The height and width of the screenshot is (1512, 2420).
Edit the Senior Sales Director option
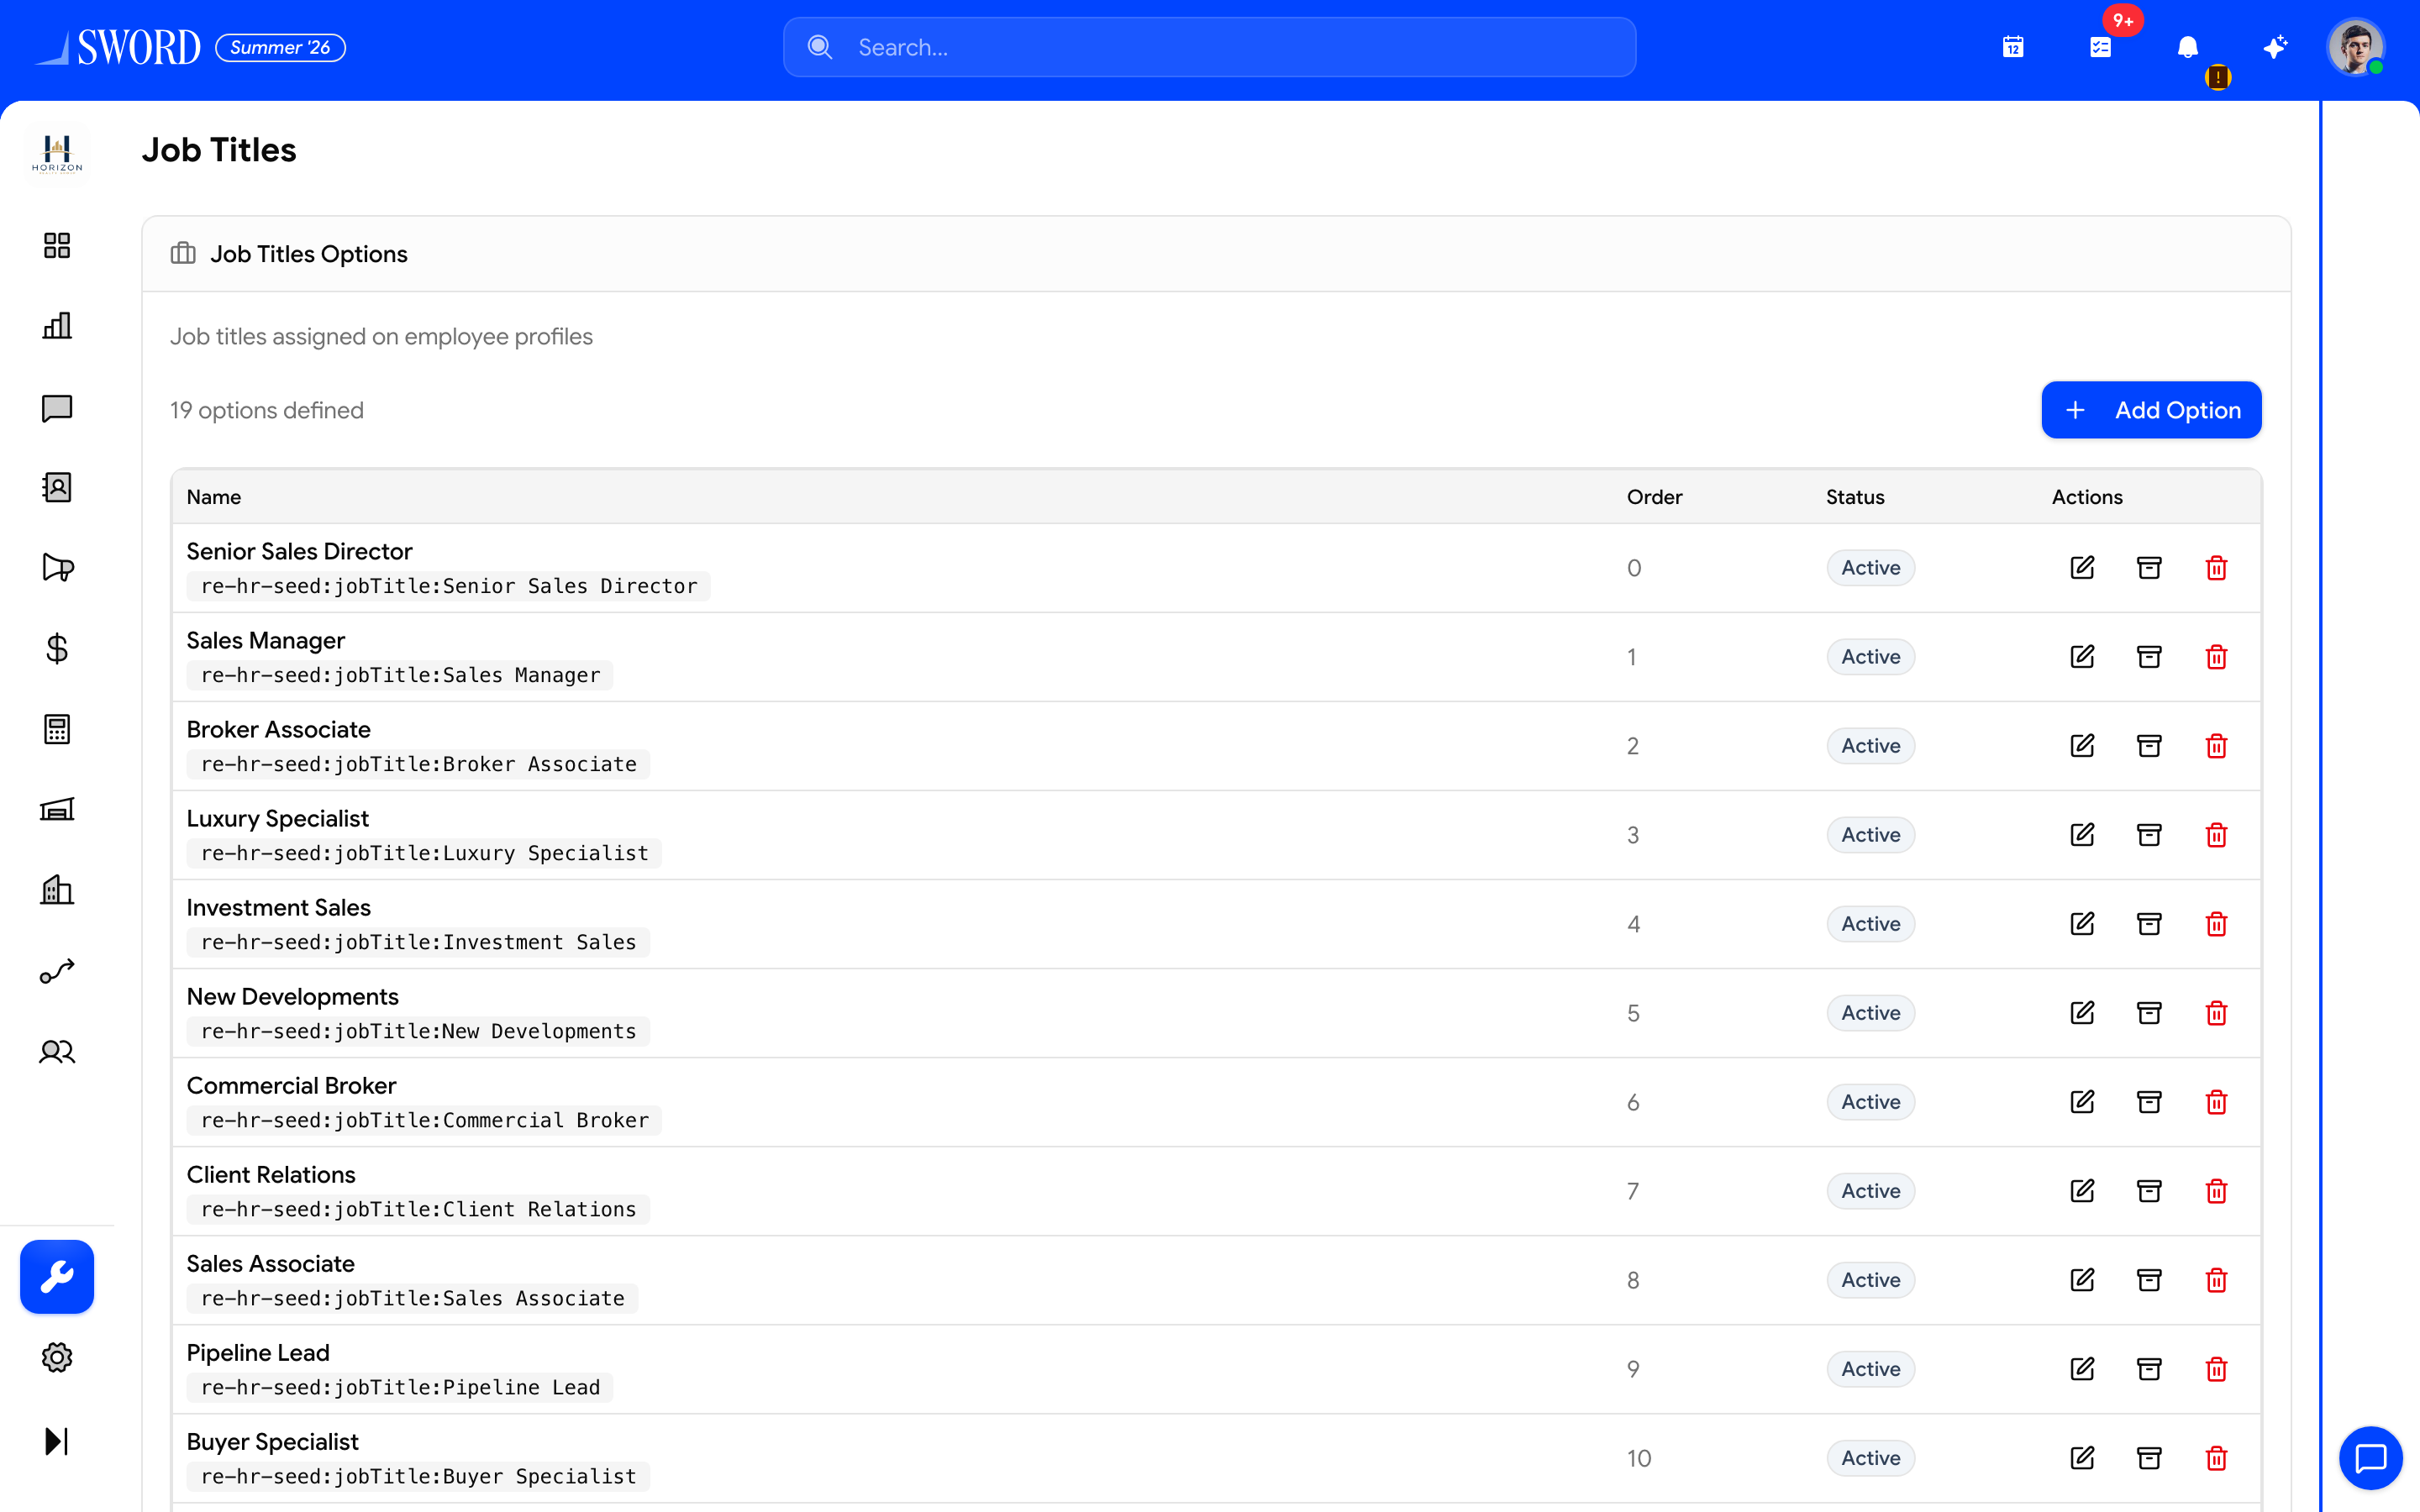tap(2082, 568)
